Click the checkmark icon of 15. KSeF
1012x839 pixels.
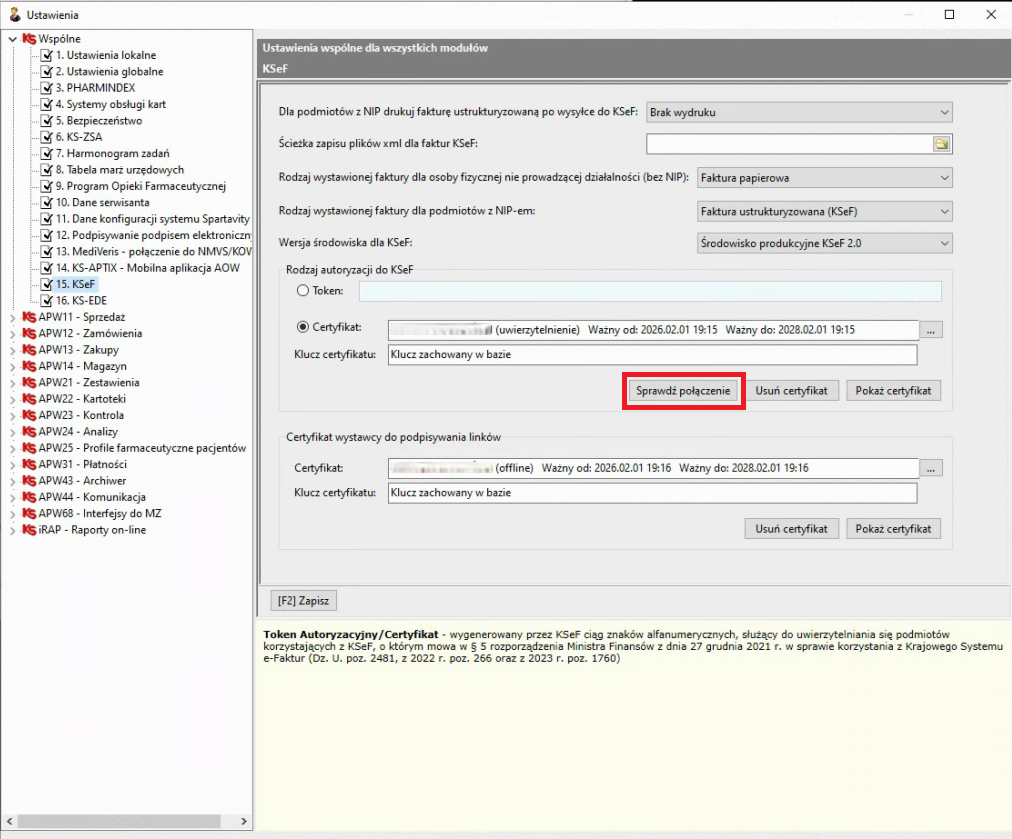click(x=46, y=284)
